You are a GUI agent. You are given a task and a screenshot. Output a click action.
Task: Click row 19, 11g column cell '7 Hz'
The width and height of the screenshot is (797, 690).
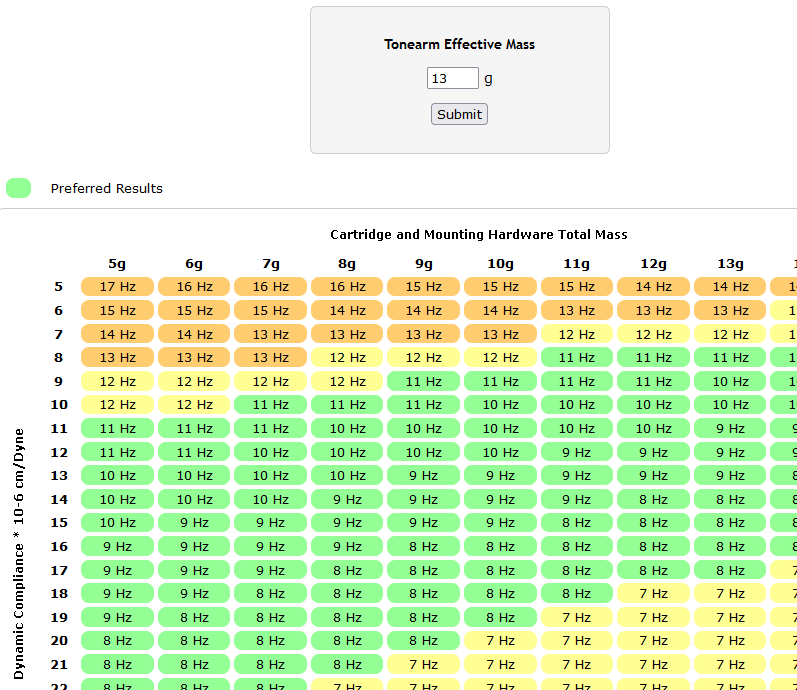point(576,617)
